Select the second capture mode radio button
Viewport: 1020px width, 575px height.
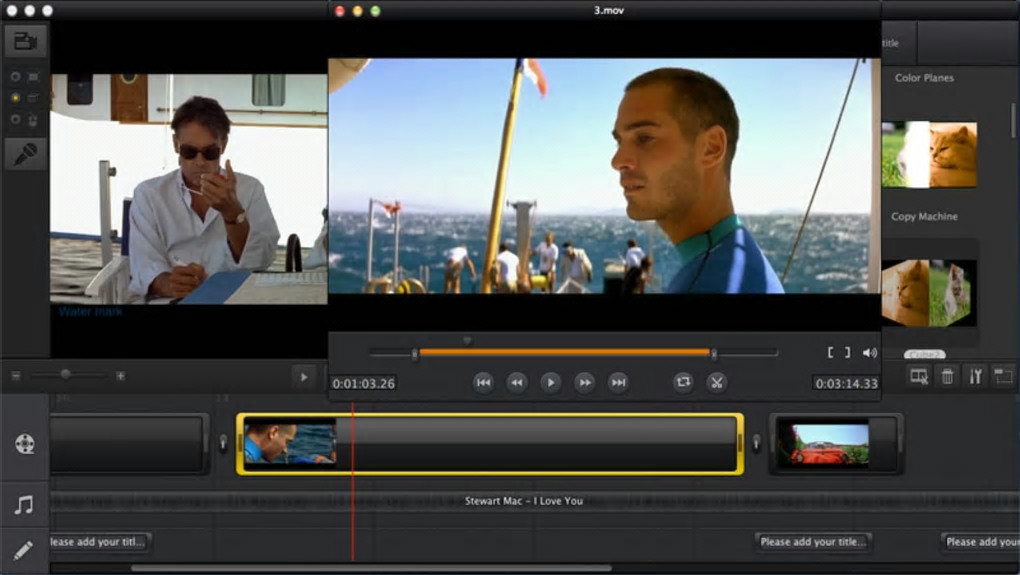15,98
